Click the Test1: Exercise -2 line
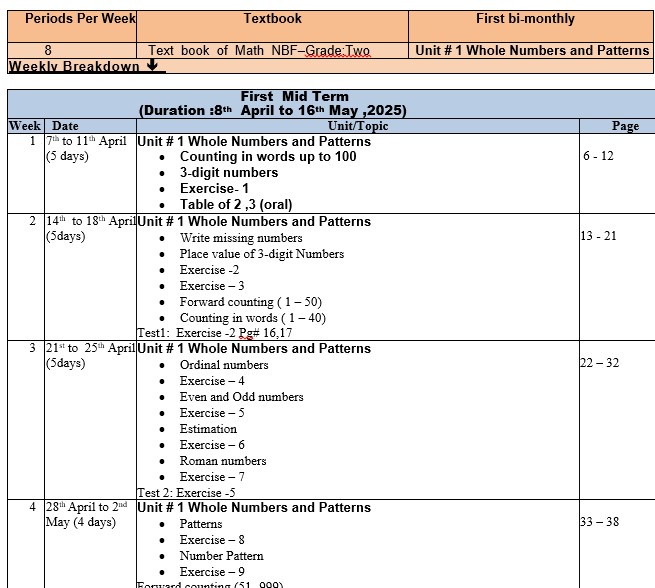Image resolution: width=655 pixels, height=588 pixels. tap(214, 333)
